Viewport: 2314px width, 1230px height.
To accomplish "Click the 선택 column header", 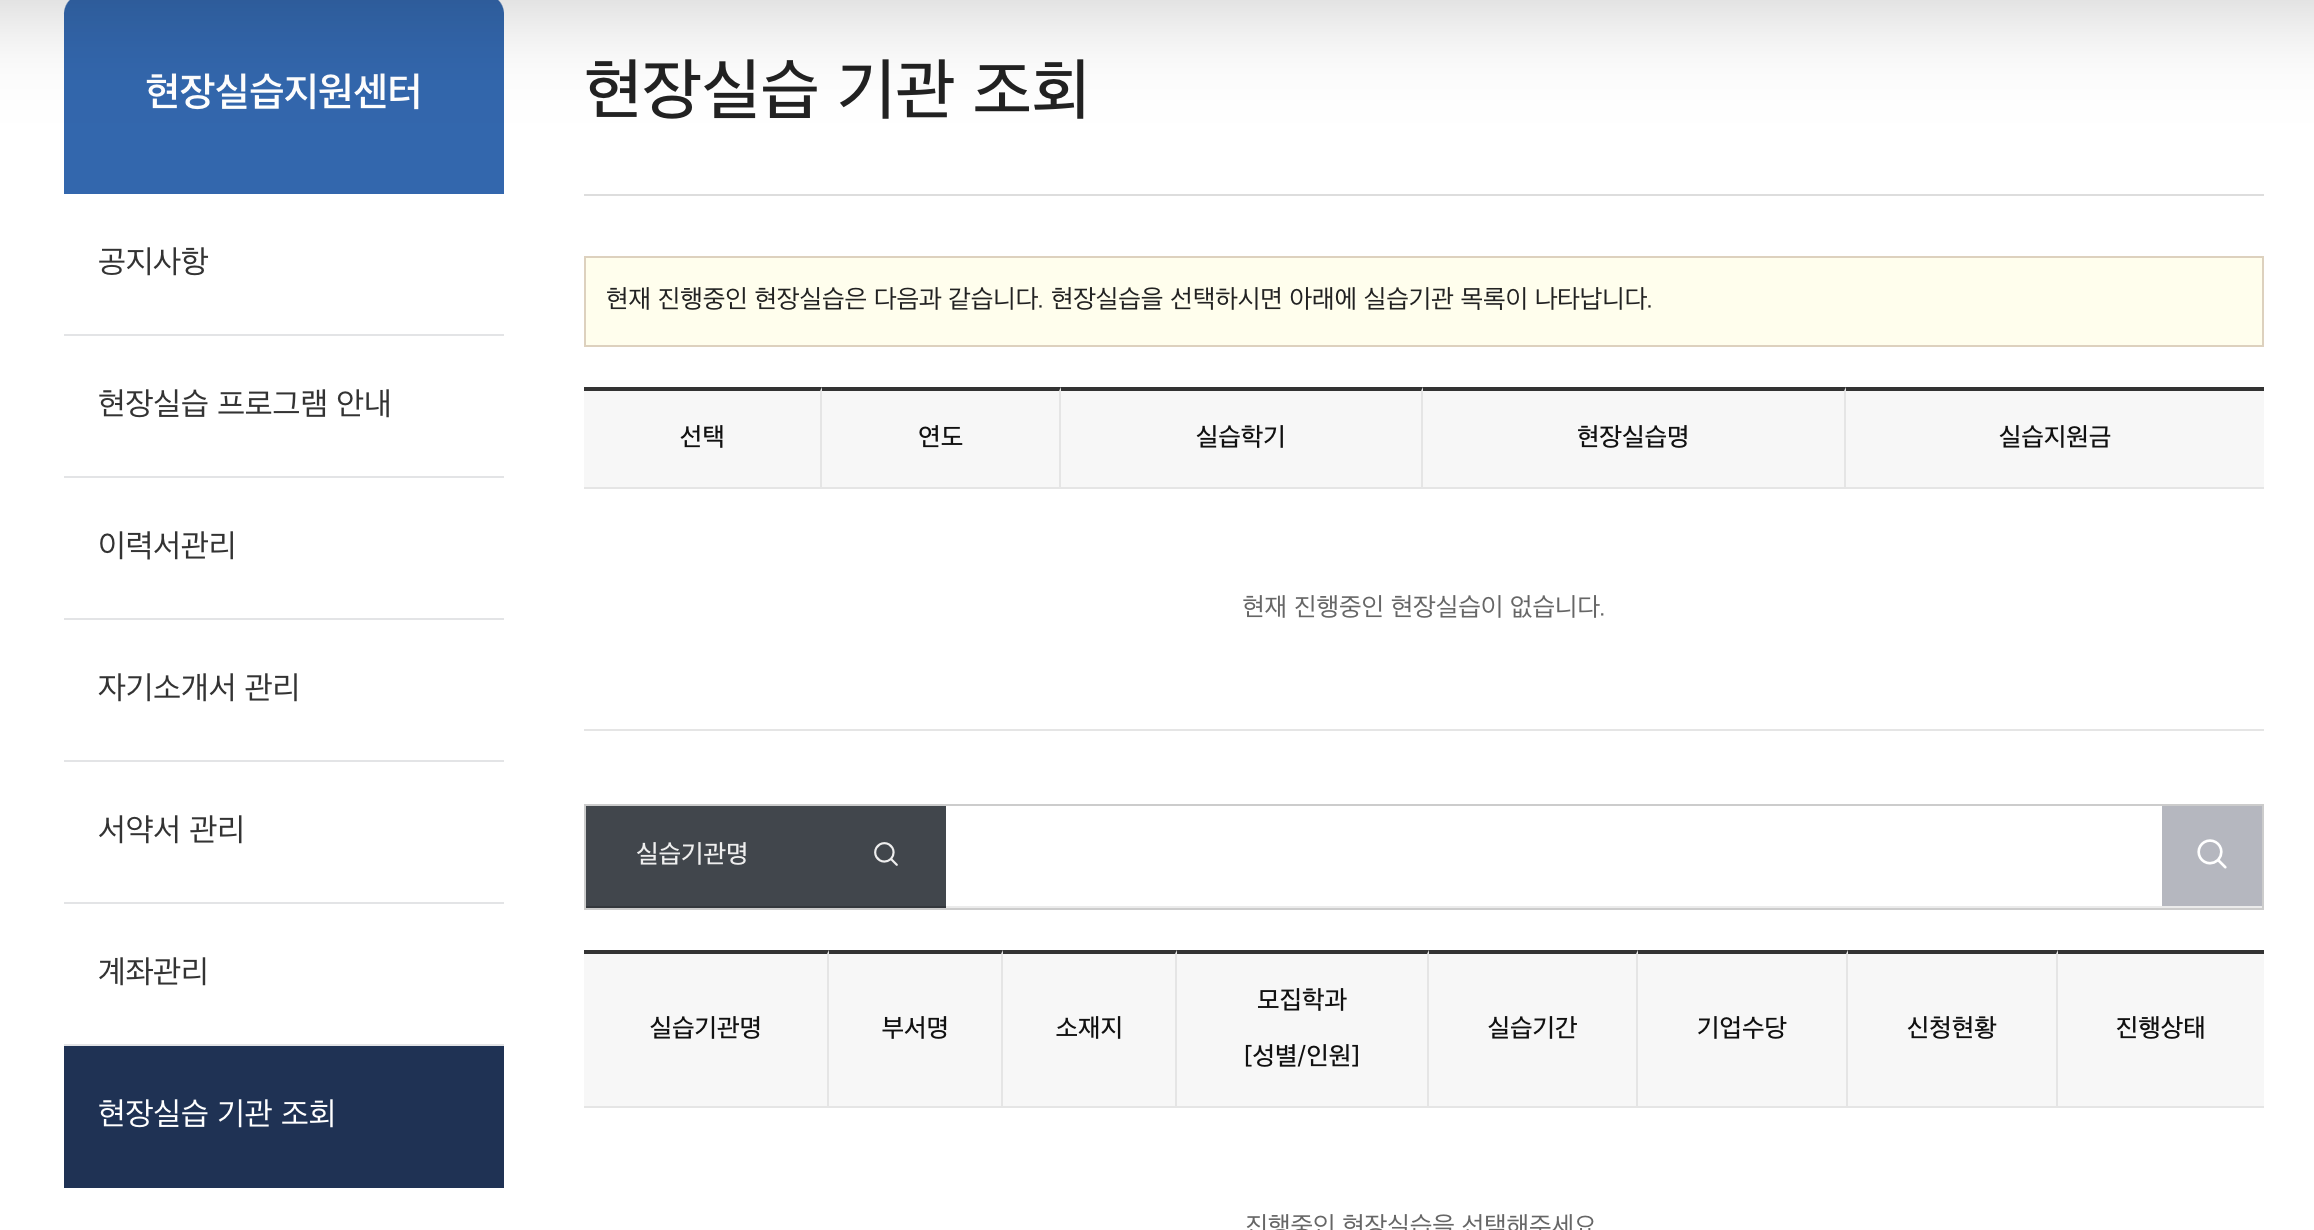I will point(702,437).
